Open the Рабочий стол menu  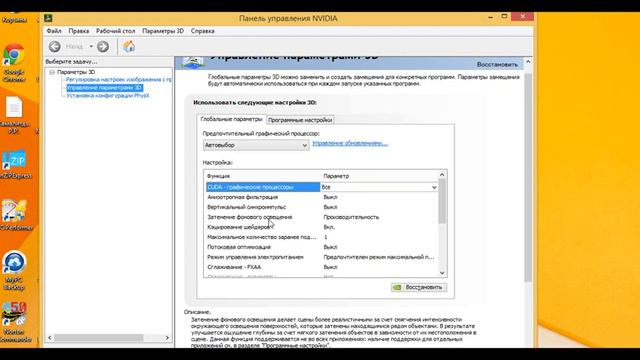tap(116, 31)
